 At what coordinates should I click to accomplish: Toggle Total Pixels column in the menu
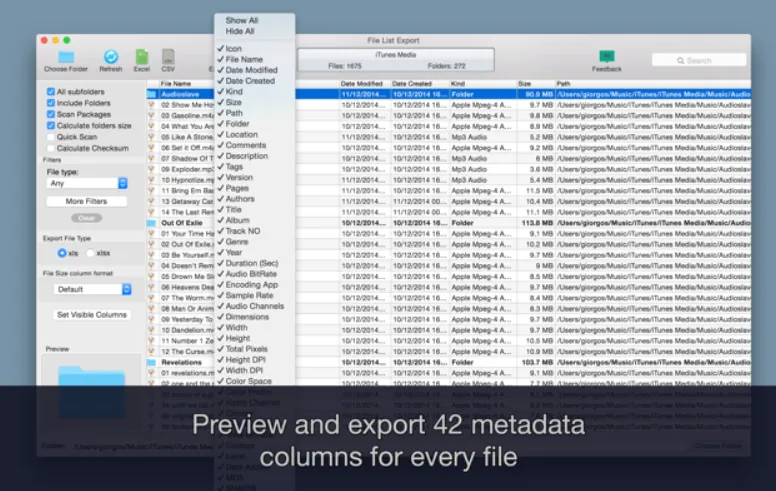pos(255,349)
